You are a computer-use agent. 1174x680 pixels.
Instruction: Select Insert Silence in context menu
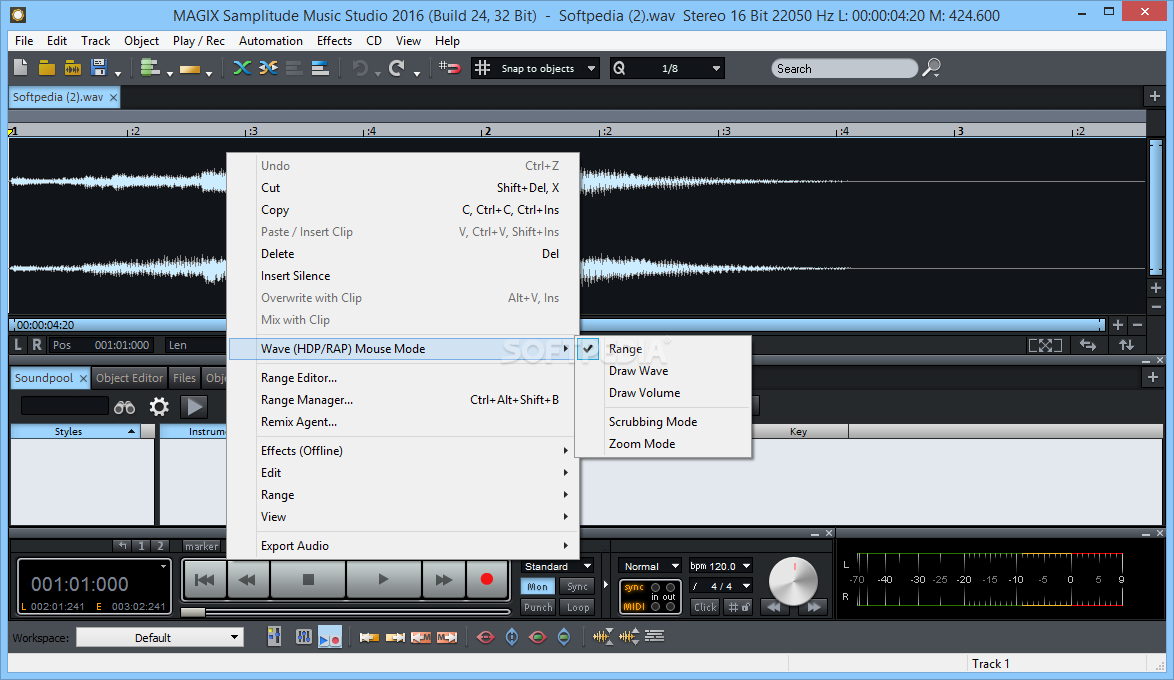click(x=403, y=276)
